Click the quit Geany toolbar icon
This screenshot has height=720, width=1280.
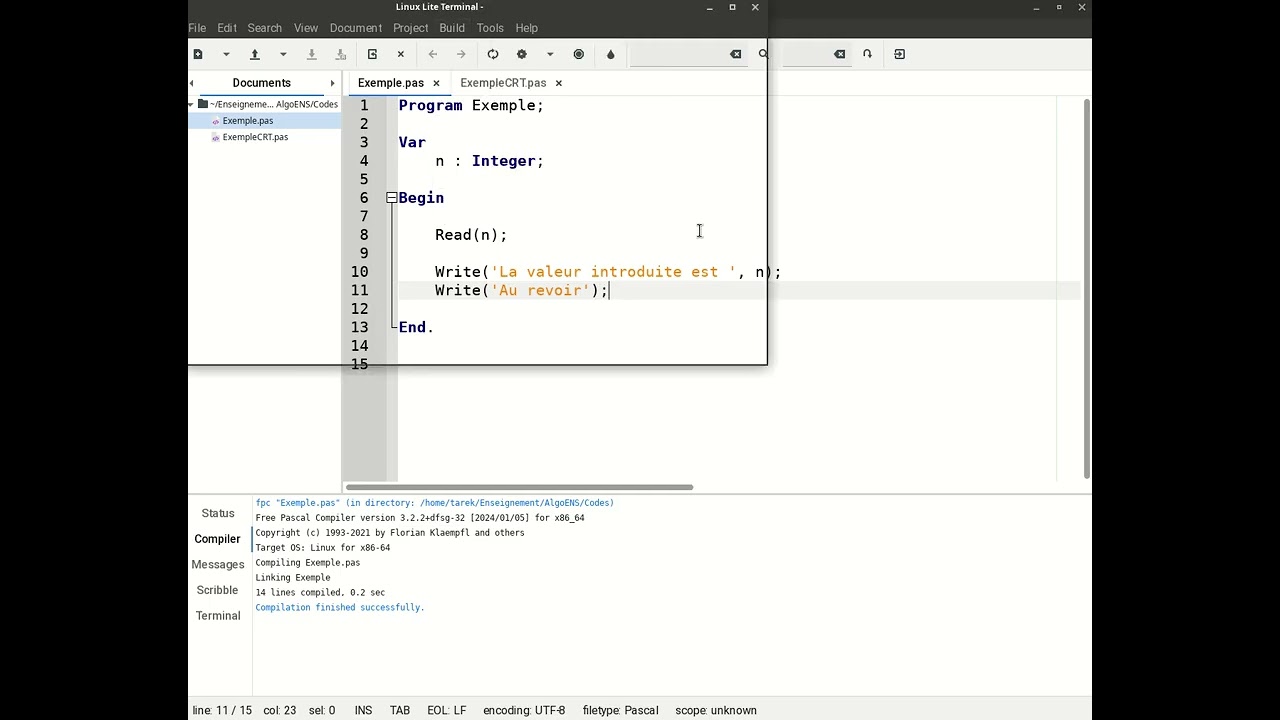coord(899,54)
